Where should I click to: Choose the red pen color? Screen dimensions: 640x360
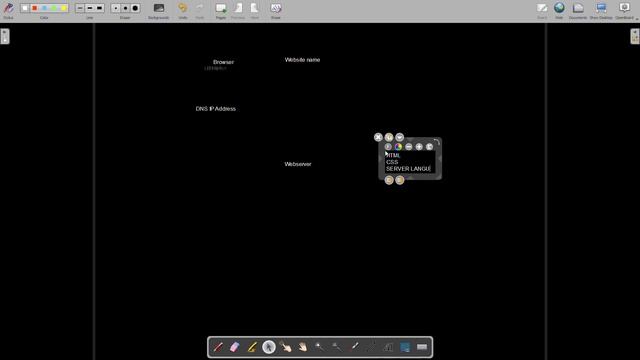pos(35,8)
